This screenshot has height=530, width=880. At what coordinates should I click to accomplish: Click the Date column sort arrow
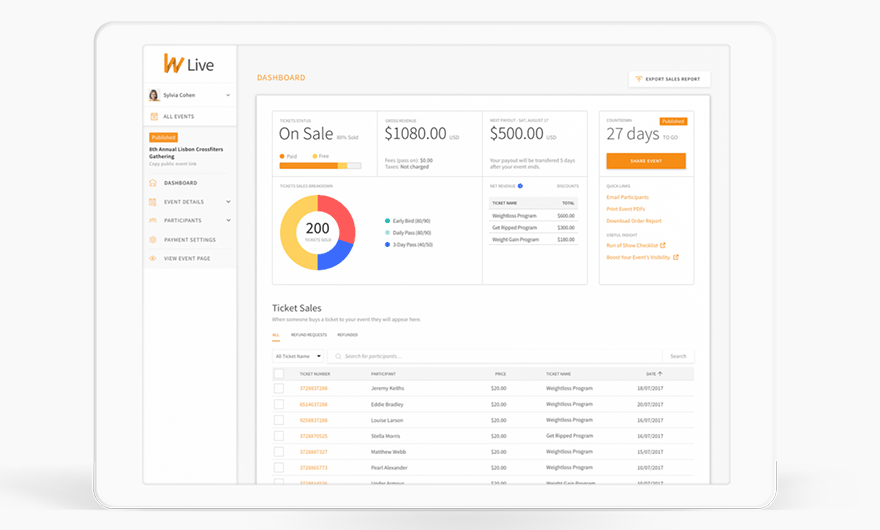(x=660, y=374)
